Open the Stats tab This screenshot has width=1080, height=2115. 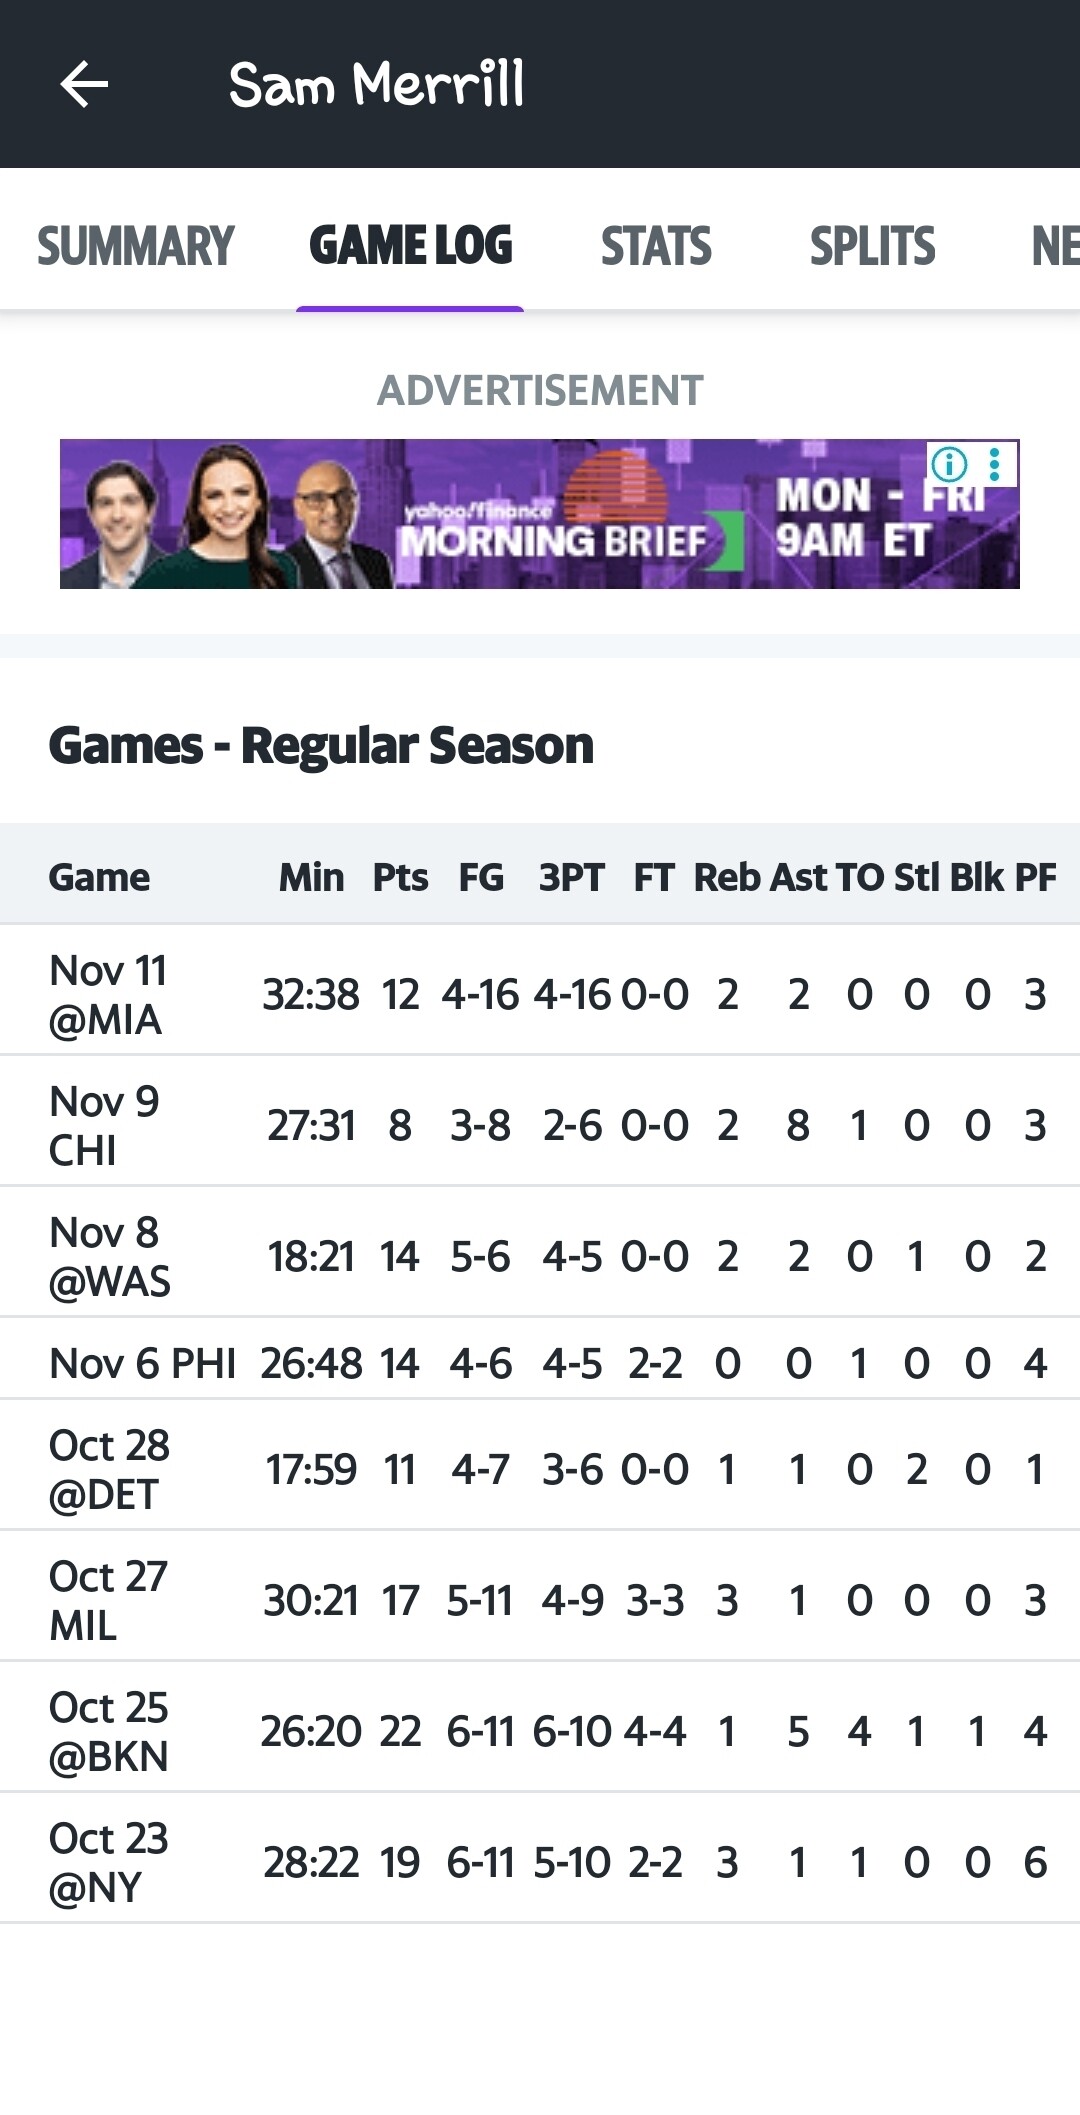[656, 246]
